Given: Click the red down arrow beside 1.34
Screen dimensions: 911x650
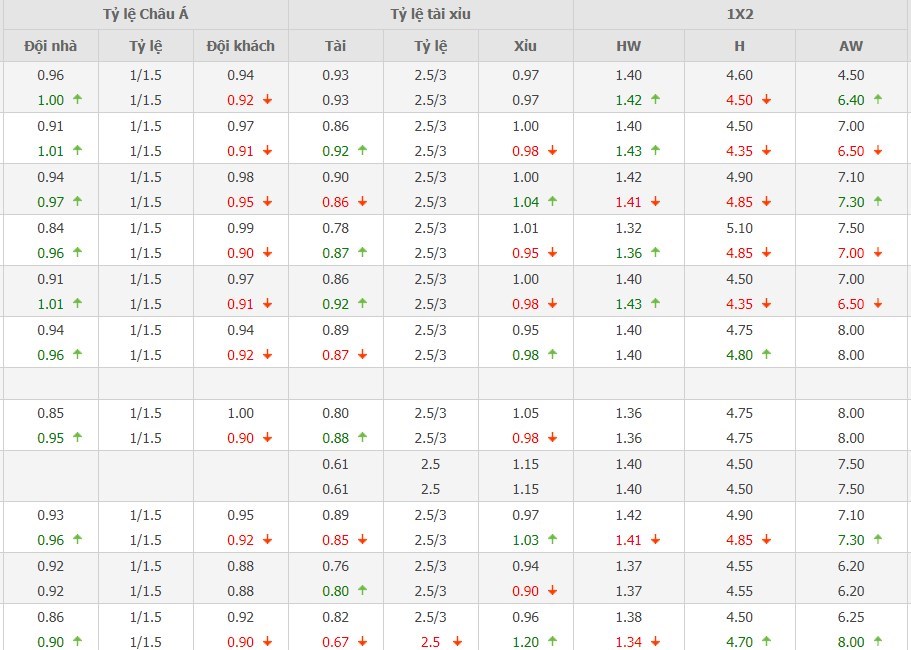Looking at the screenshot, I should (x=656, y=642).
